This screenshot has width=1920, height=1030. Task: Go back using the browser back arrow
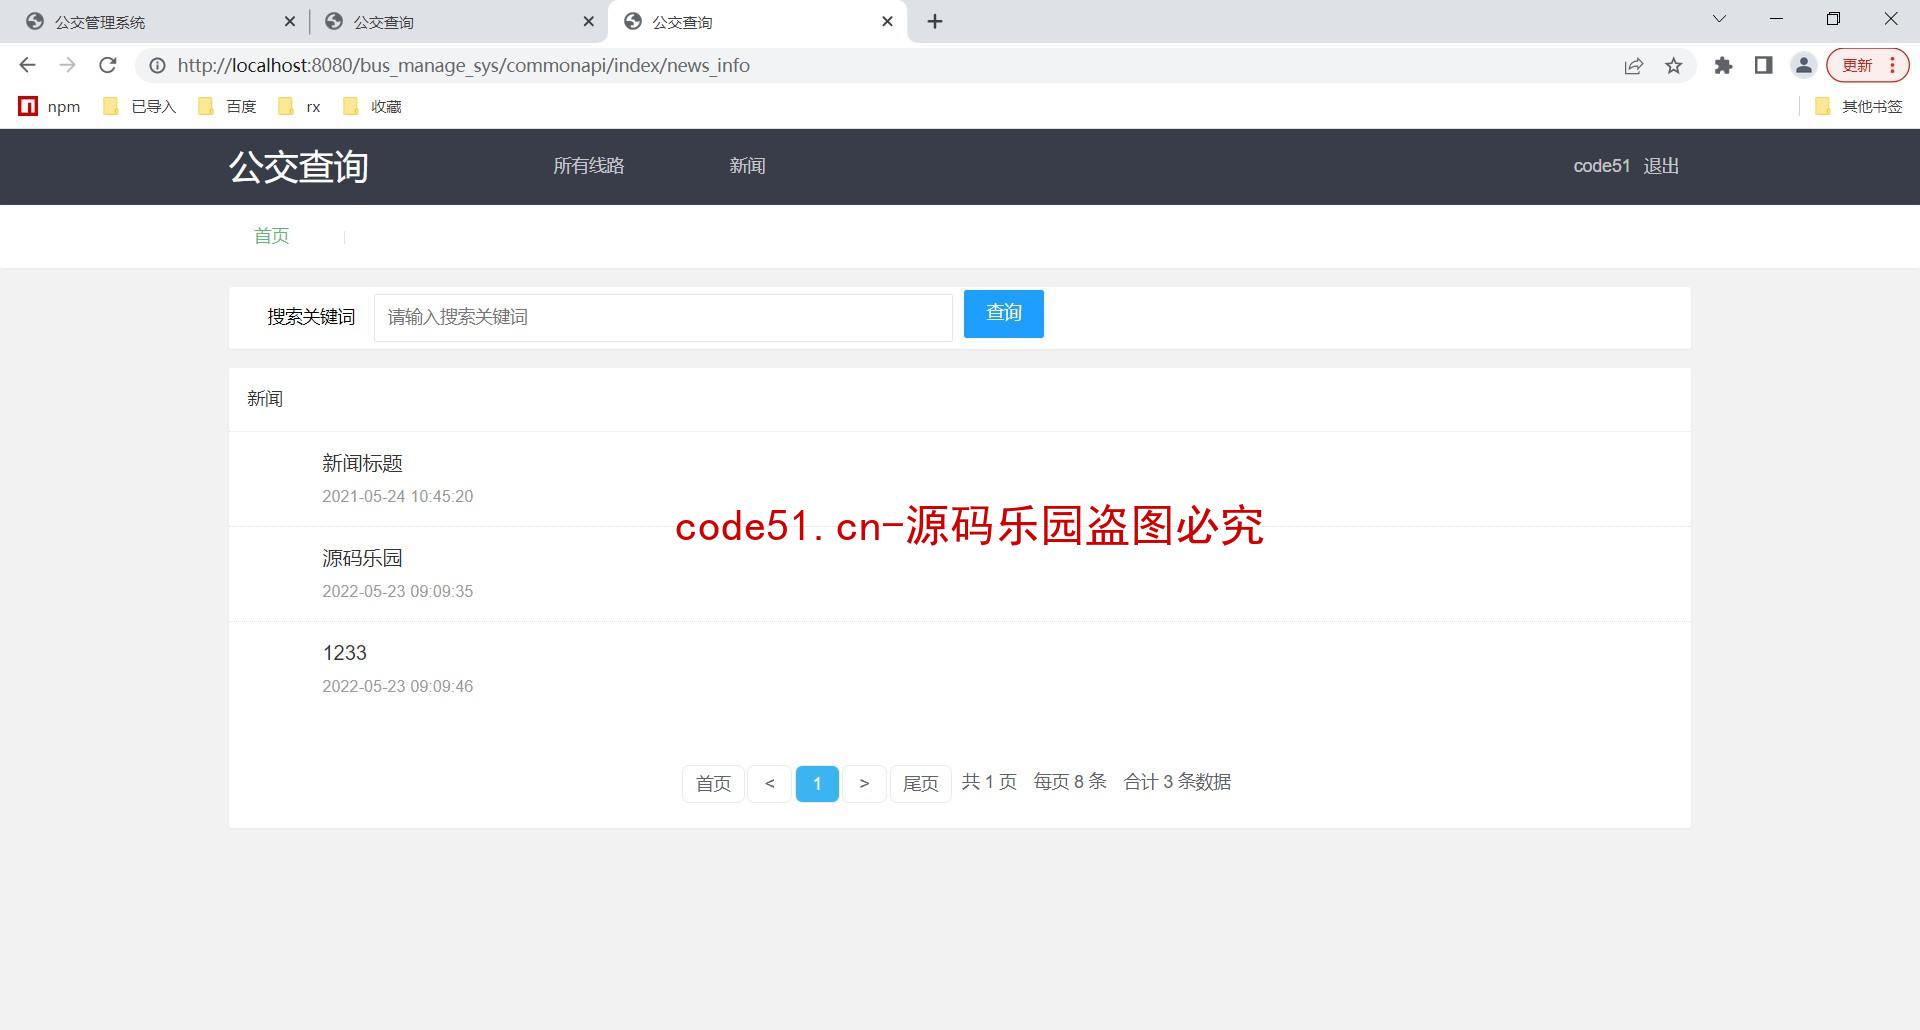27,65
